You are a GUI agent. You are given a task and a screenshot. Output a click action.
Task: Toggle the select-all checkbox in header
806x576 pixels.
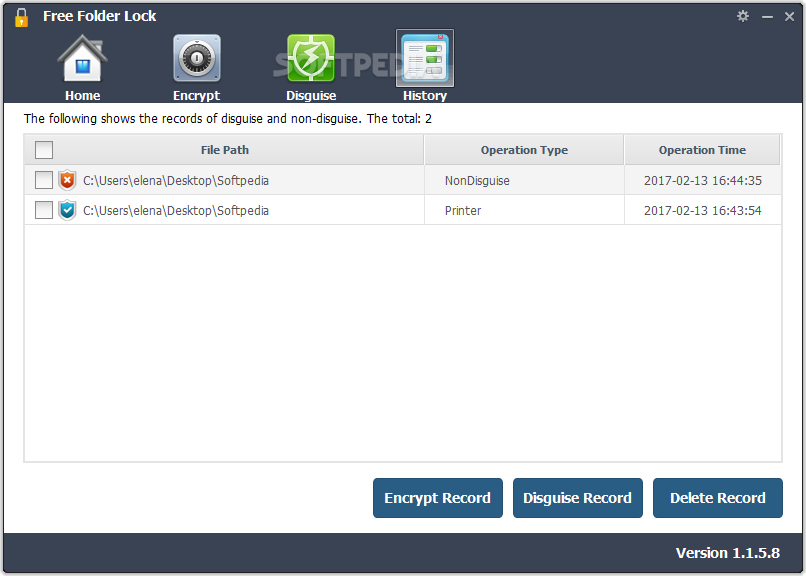click(x=44, y=150)
